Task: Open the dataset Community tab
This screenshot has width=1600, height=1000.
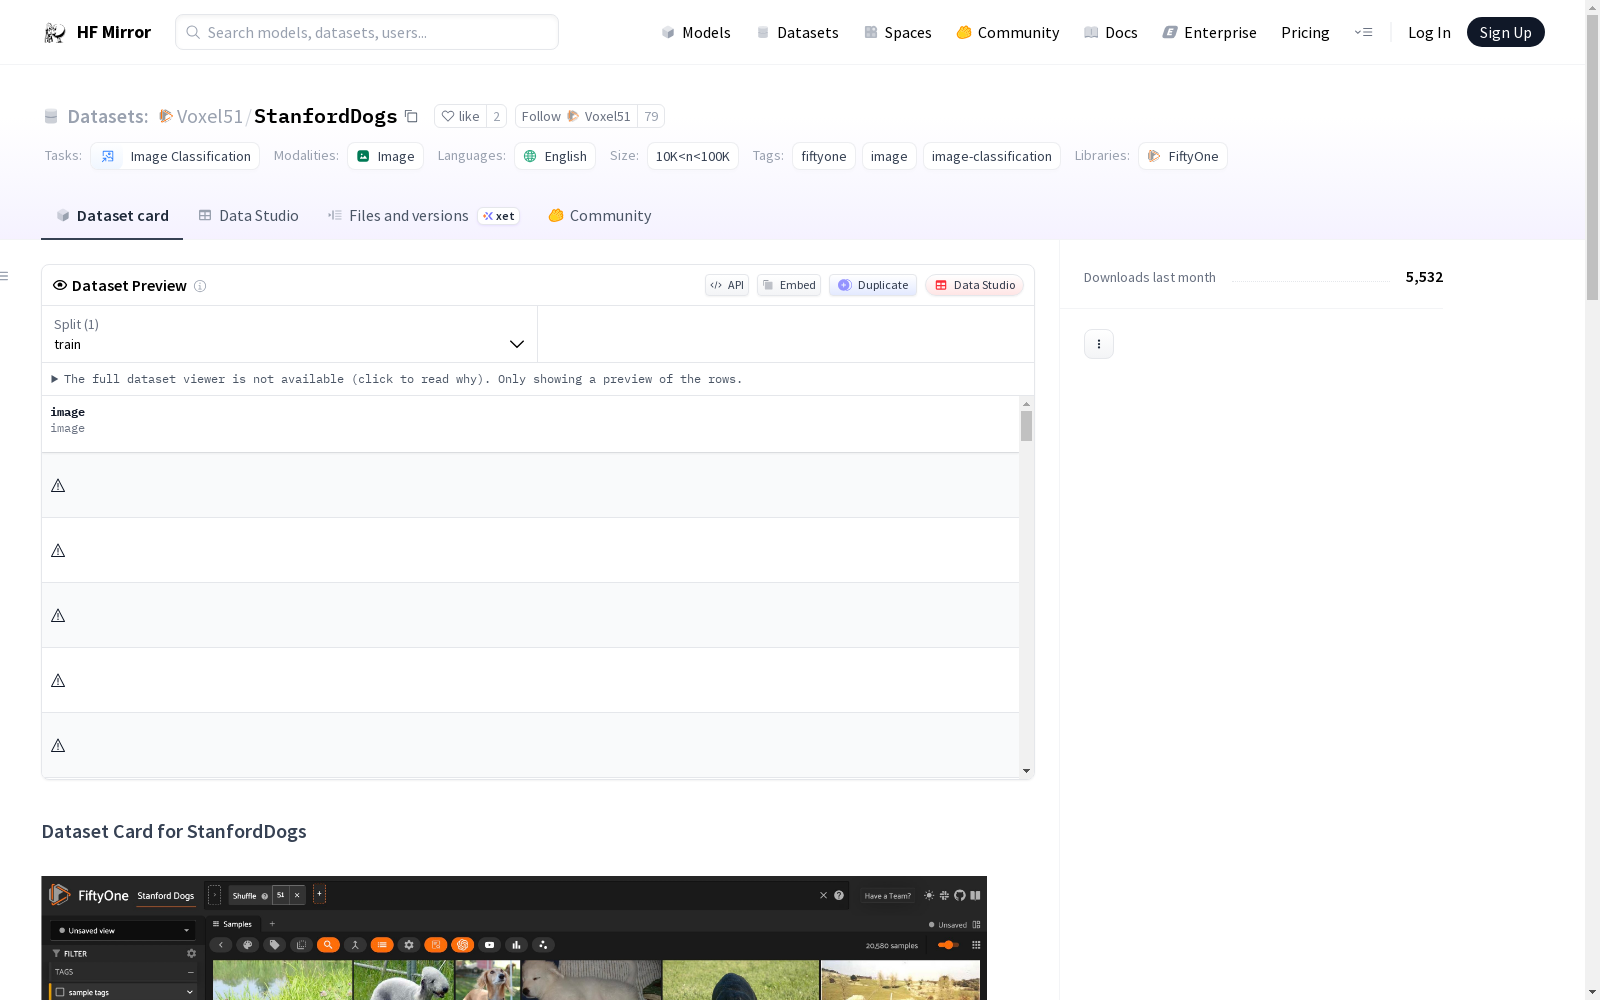Action: pos(599,216)
